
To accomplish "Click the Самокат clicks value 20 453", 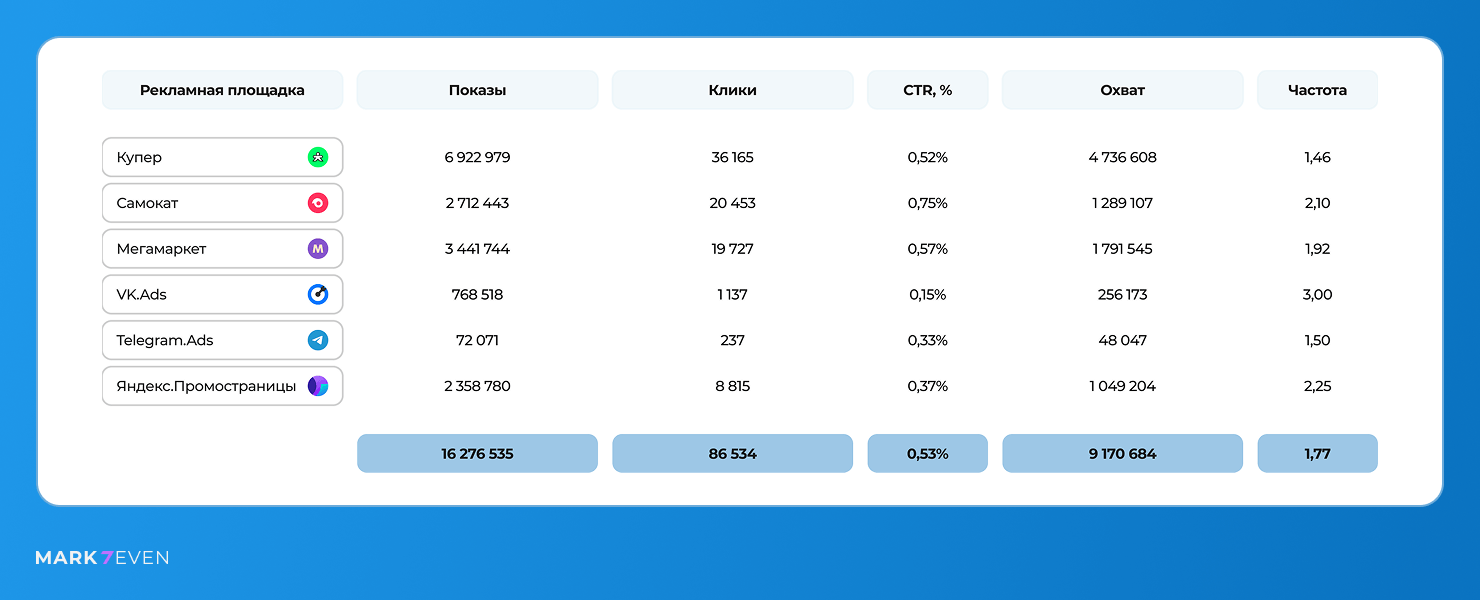I will tap(732, 204).
